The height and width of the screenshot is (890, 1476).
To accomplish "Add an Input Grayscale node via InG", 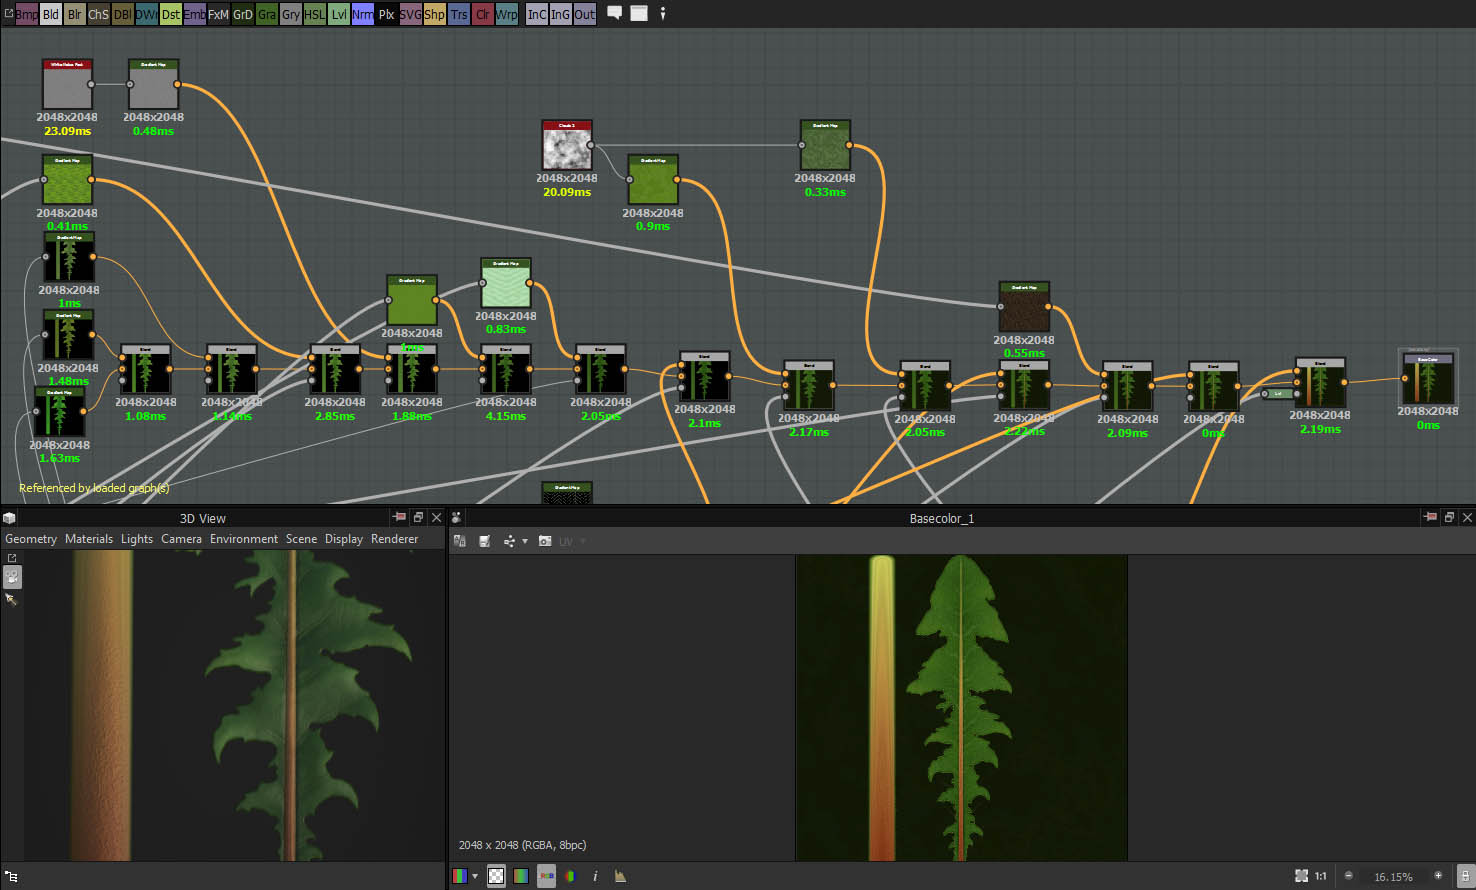I will click(x=561, y=14).
